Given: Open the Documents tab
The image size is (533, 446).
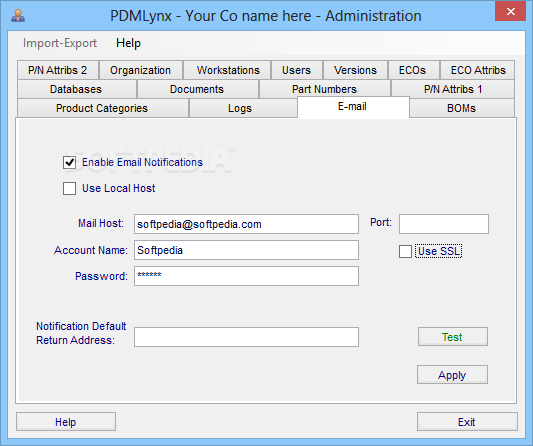Looking at the screenshot, I should (x=197, y=89).
